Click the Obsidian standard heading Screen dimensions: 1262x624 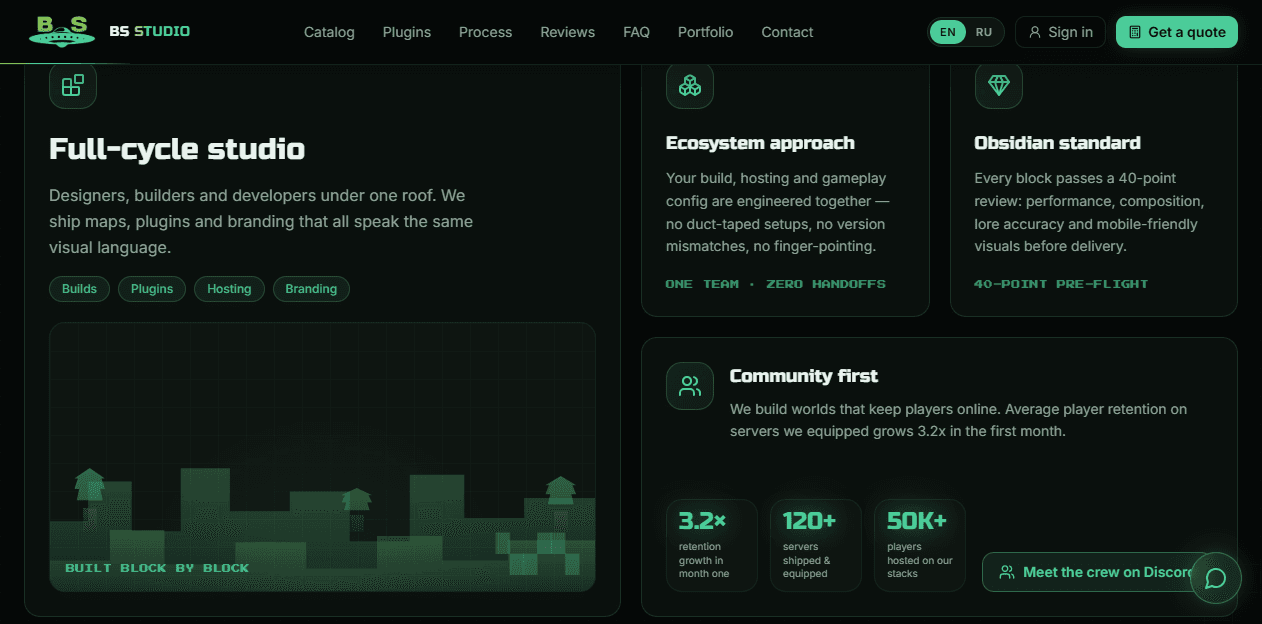(x=1057, y=143)
